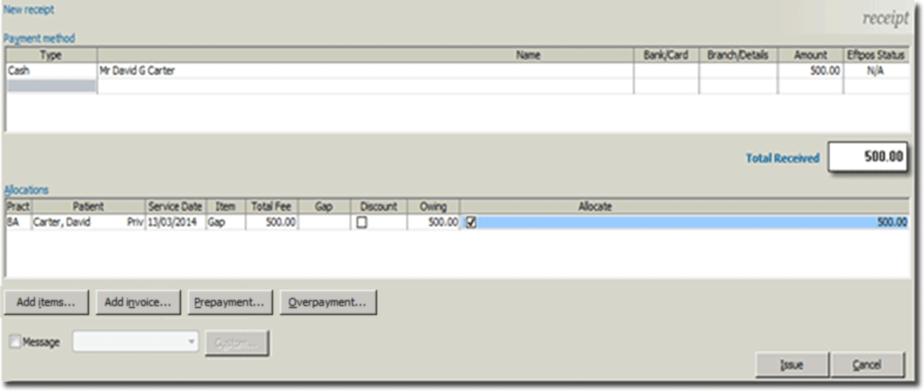The image size is (924, 391).
Task: Select the highlighted Allocate amount 500.00 cell
Action: click(x=692, y=223)
